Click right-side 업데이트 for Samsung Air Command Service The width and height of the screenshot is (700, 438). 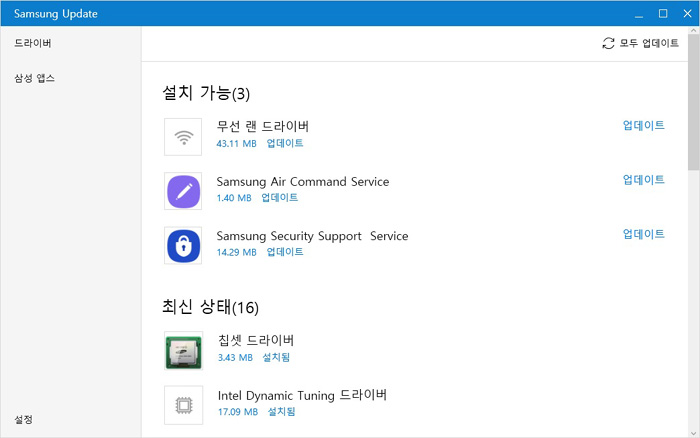pyautogui.click(x=644, y=180)
